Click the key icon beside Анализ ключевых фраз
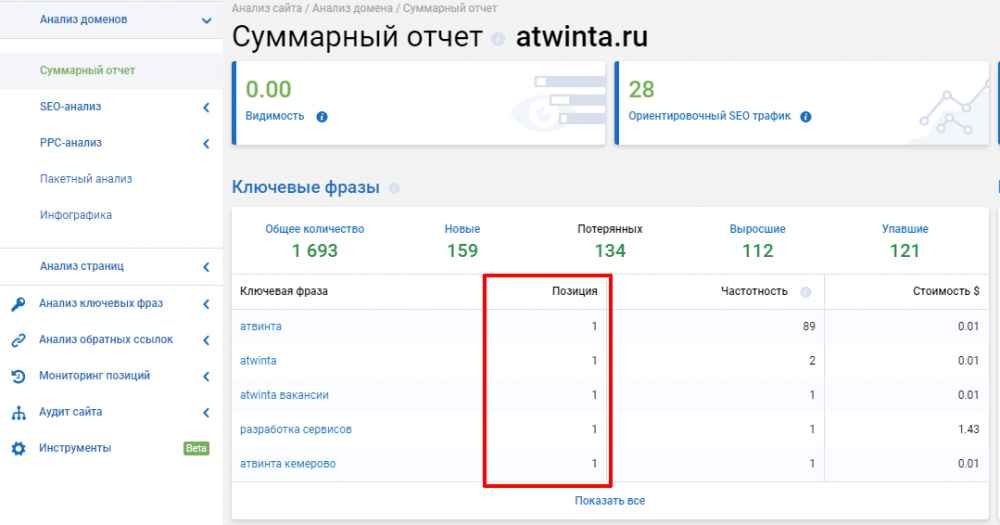Image resolution: width=1000 pixels, height=525 pixels. pyautogui.click(x=18, y=304)
